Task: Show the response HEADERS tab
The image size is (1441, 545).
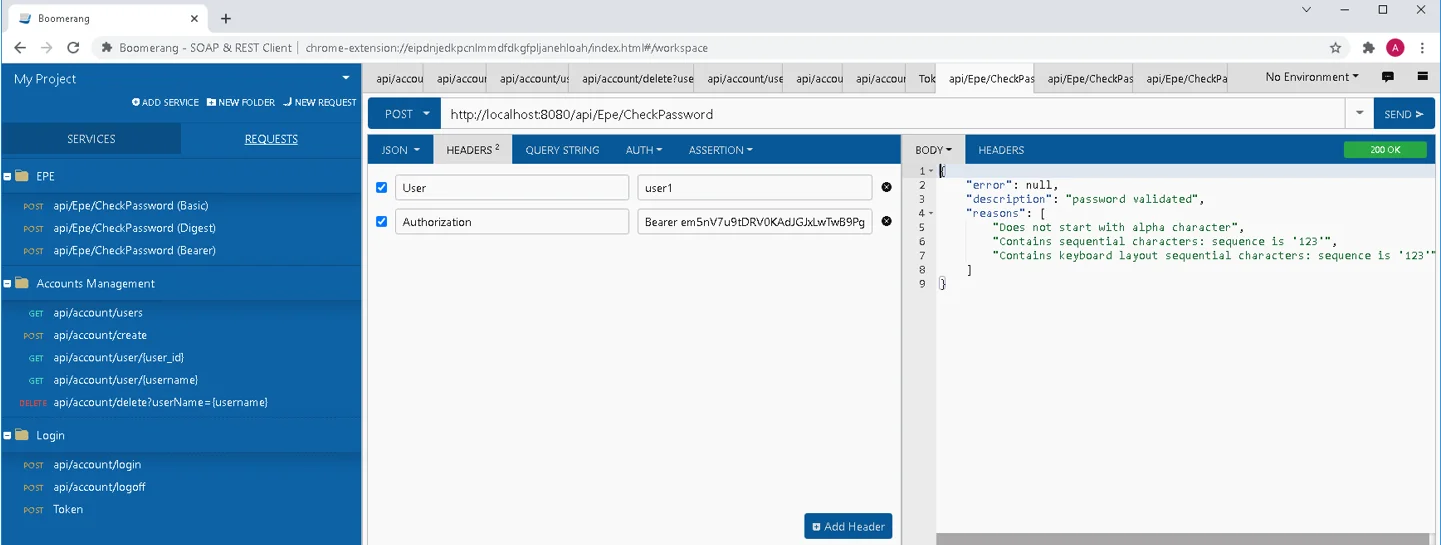Action: tap(1001, 150)
